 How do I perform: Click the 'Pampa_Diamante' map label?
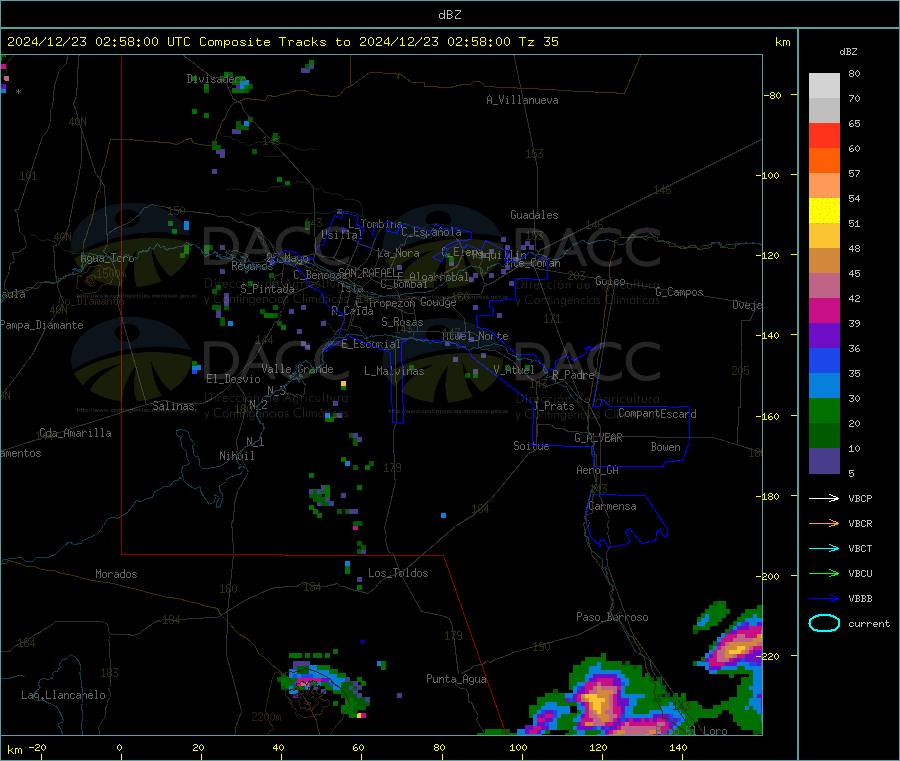click(x=42, y=325)
